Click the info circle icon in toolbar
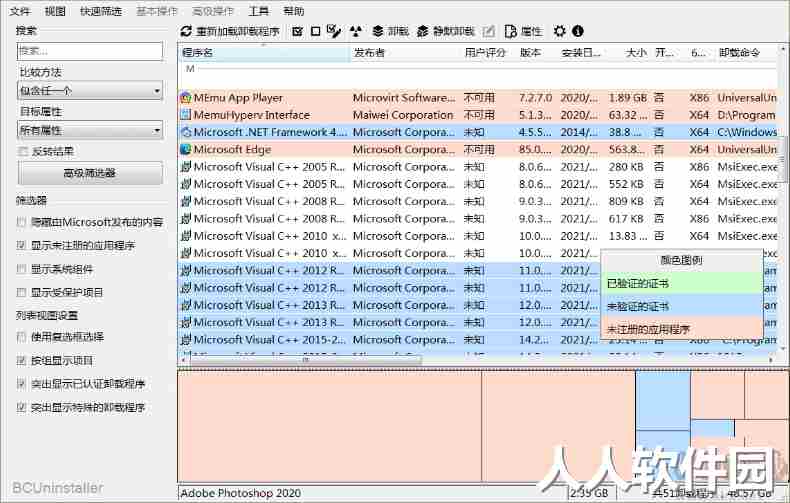The width and height of the screenshot is (790, 503). (x=578, y=31)
